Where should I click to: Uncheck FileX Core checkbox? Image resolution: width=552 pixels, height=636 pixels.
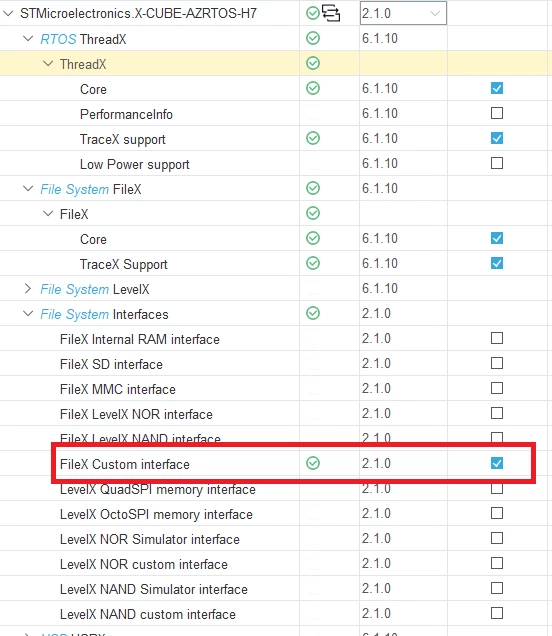(497, 238)
